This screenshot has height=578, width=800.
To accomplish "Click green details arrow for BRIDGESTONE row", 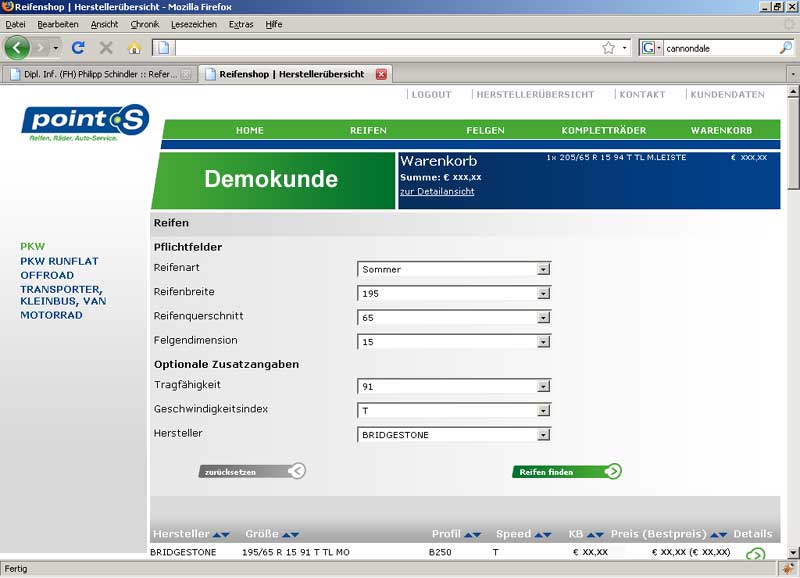I will tap(756, 555).
